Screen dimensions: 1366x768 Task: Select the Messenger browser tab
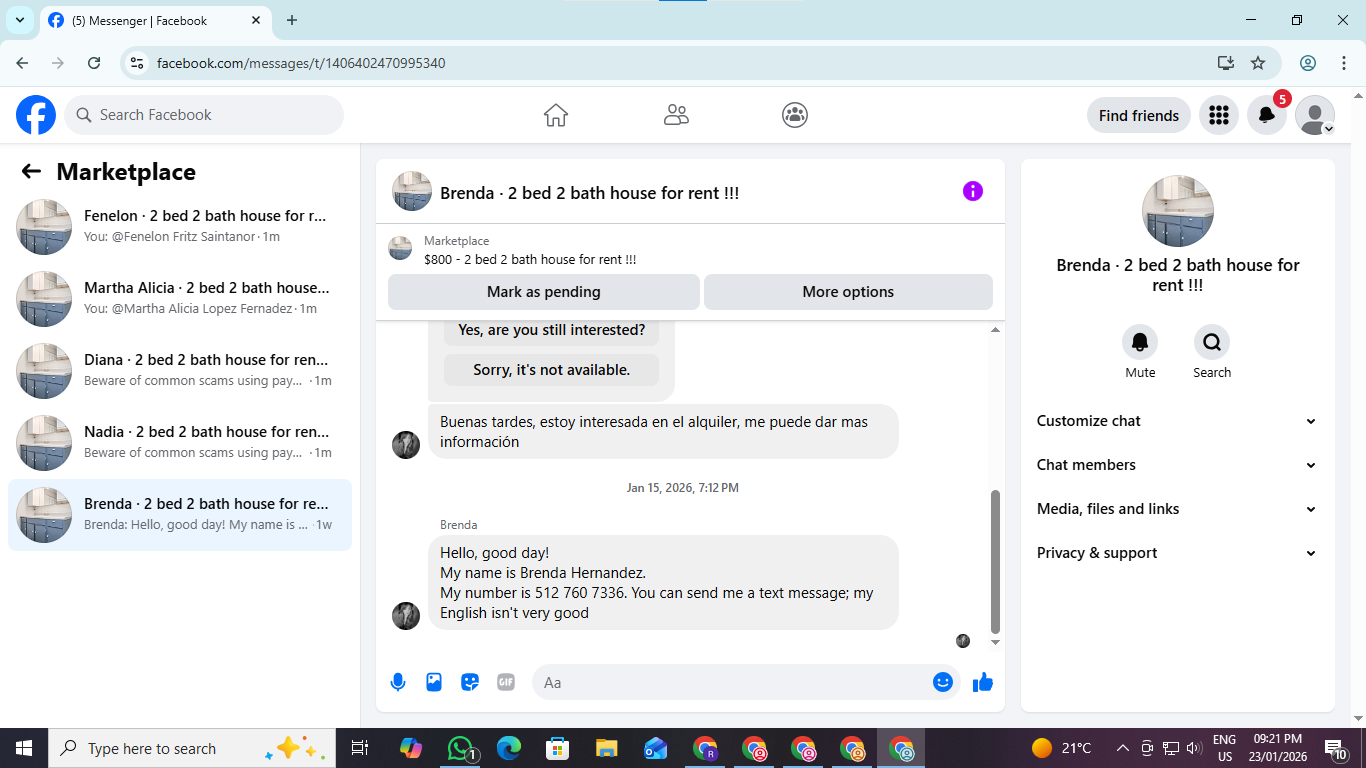coord(155,20)
